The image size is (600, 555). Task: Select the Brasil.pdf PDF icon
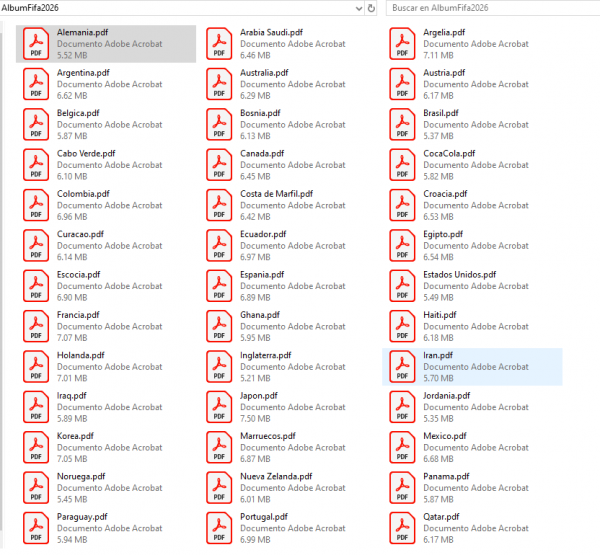(402, 124)
